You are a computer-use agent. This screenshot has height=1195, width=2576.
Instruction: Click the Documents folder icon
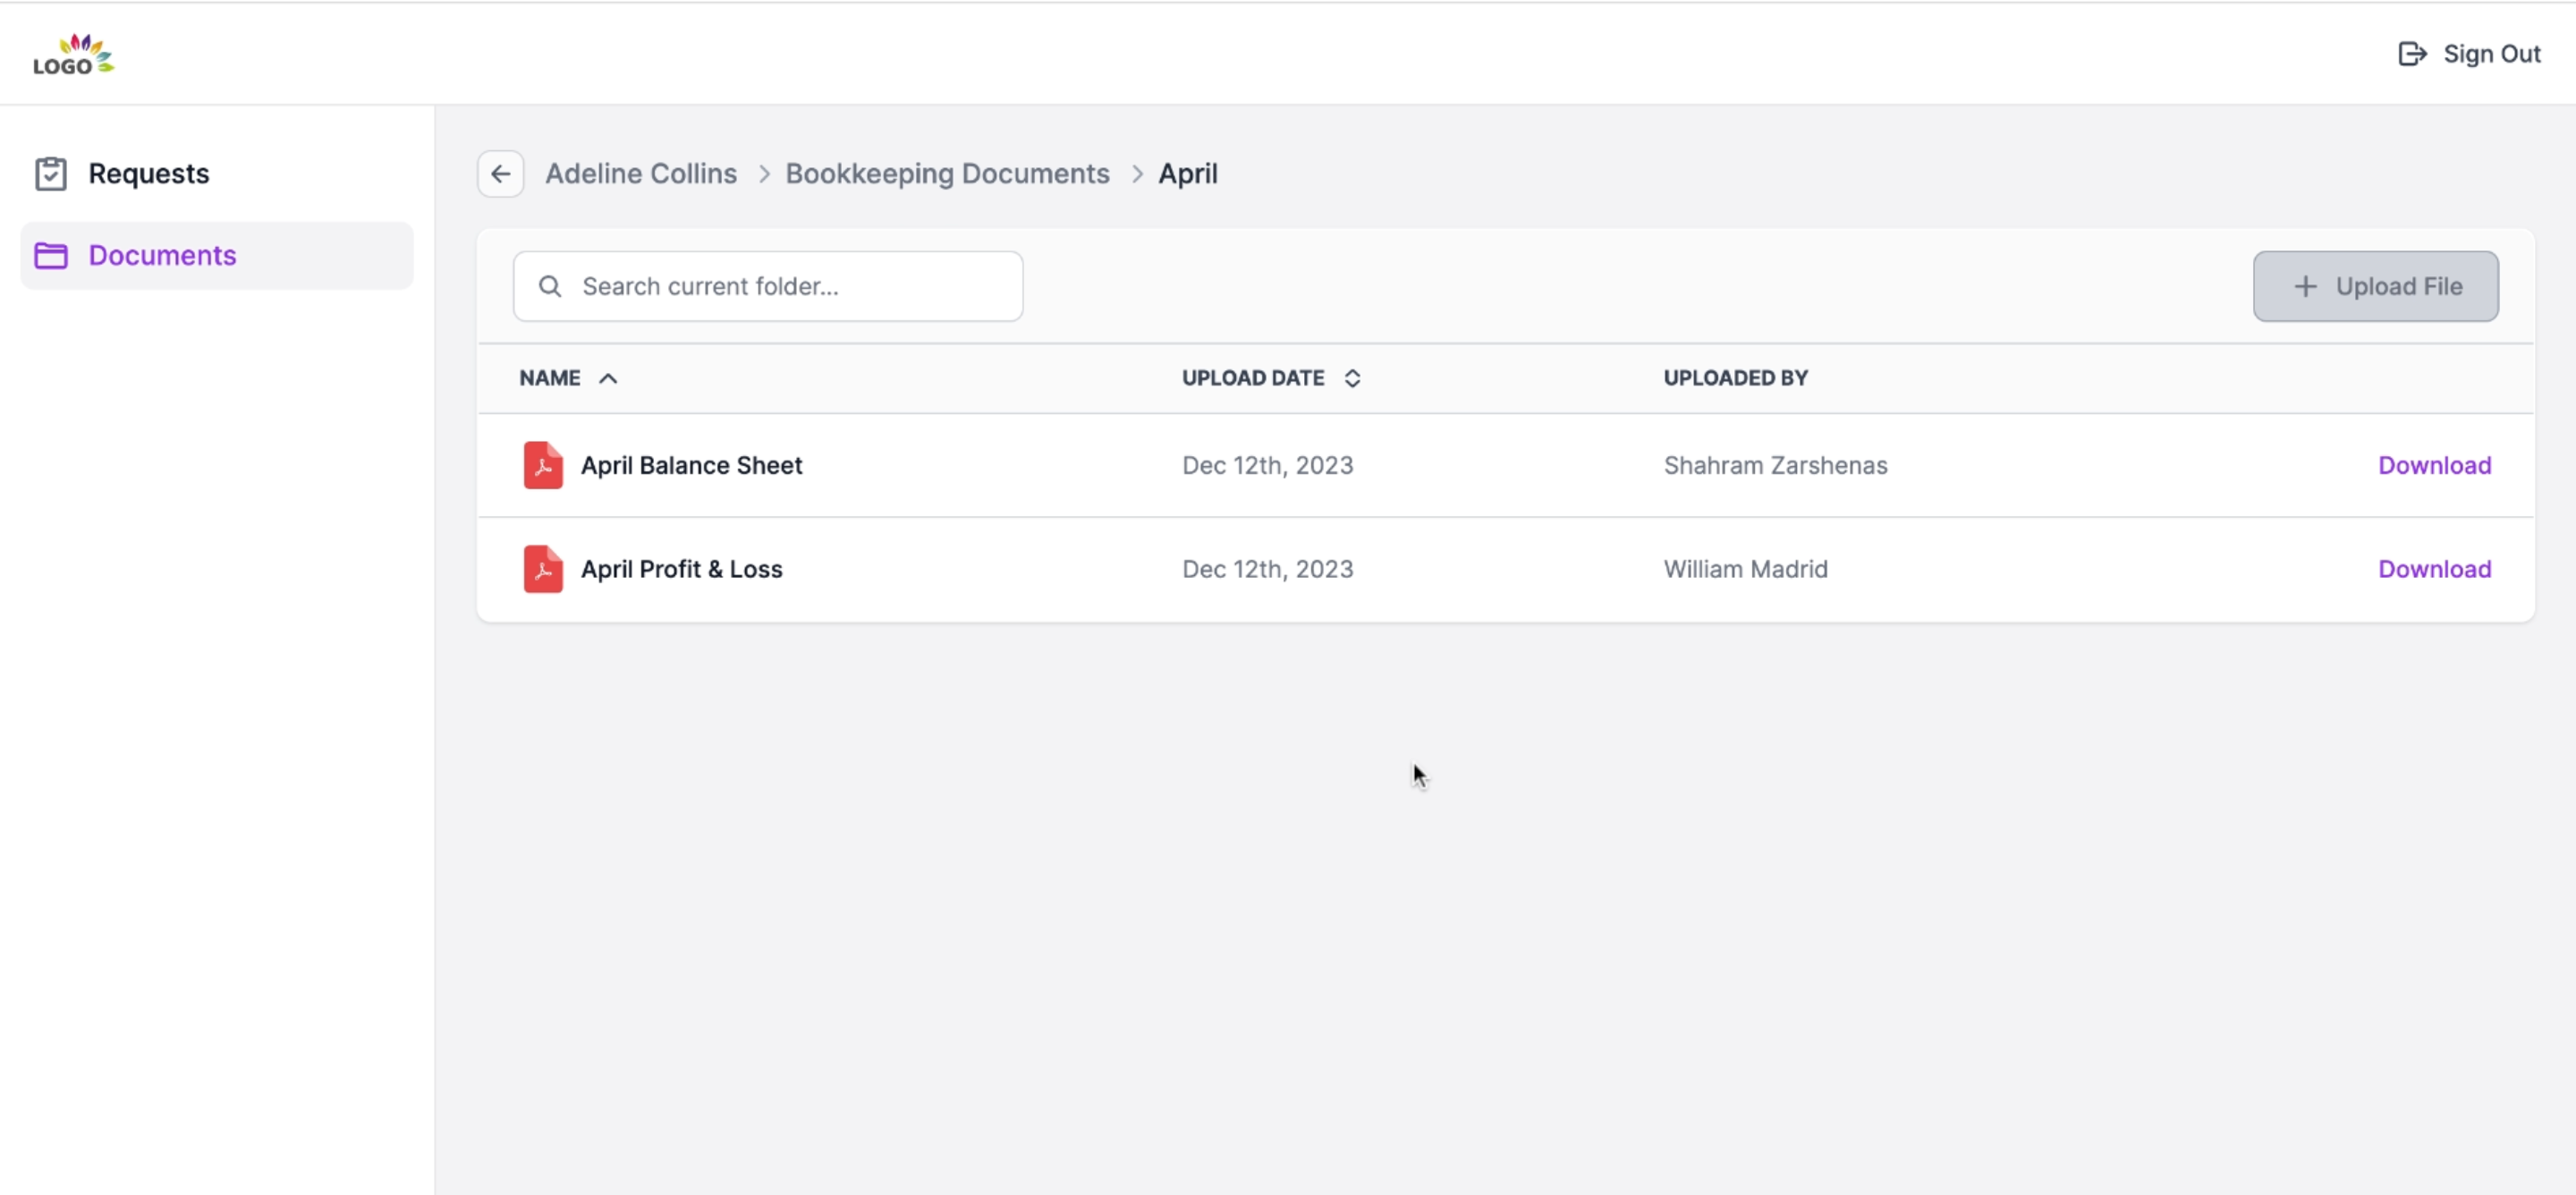(51, 256)
